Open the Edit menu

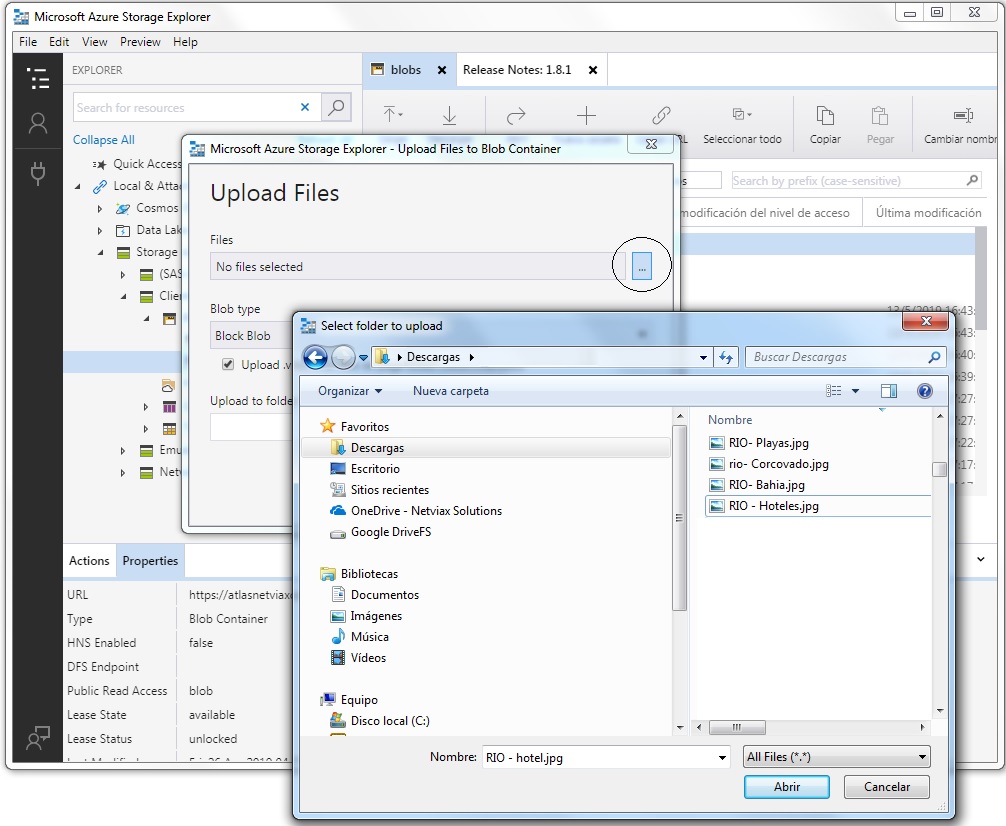point(59,42)
